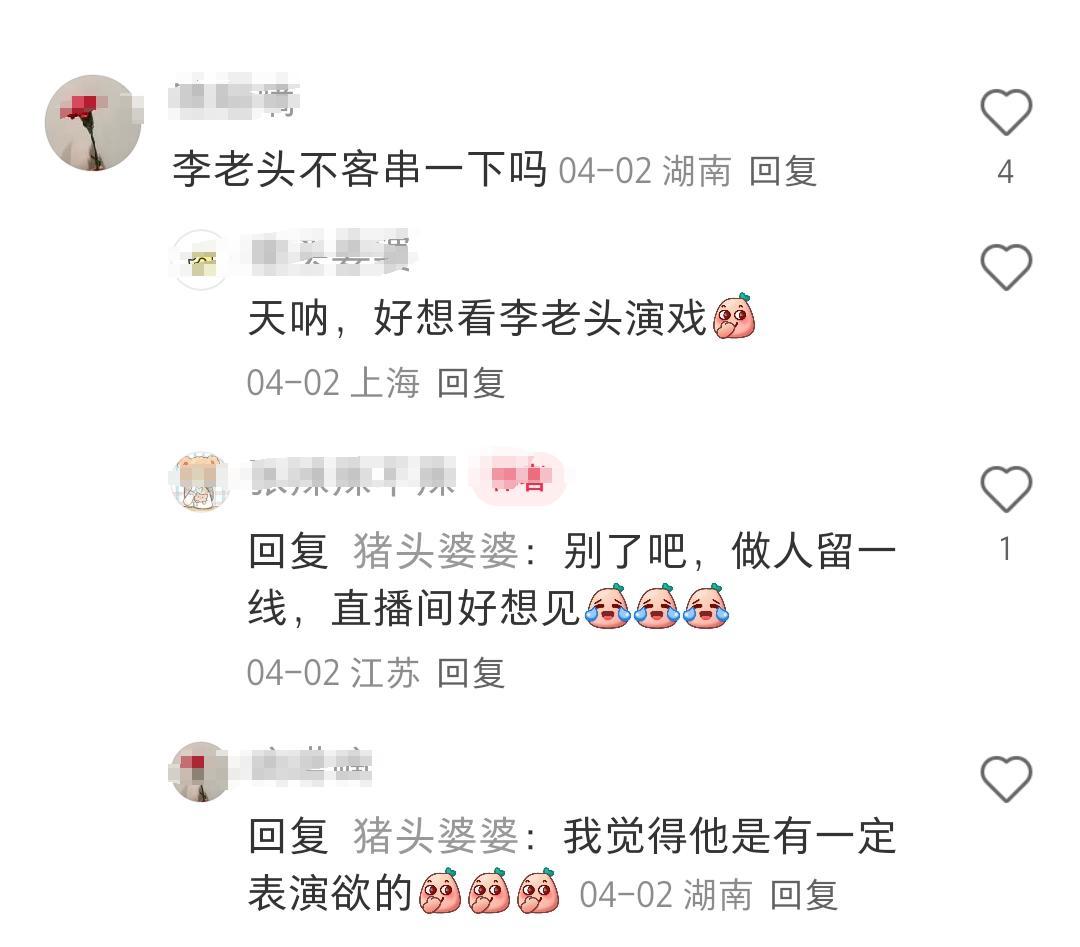Tap the comment text 李老头不客串一下吗
Viewport: 1080px width, 947px height.
pos(360,169)
